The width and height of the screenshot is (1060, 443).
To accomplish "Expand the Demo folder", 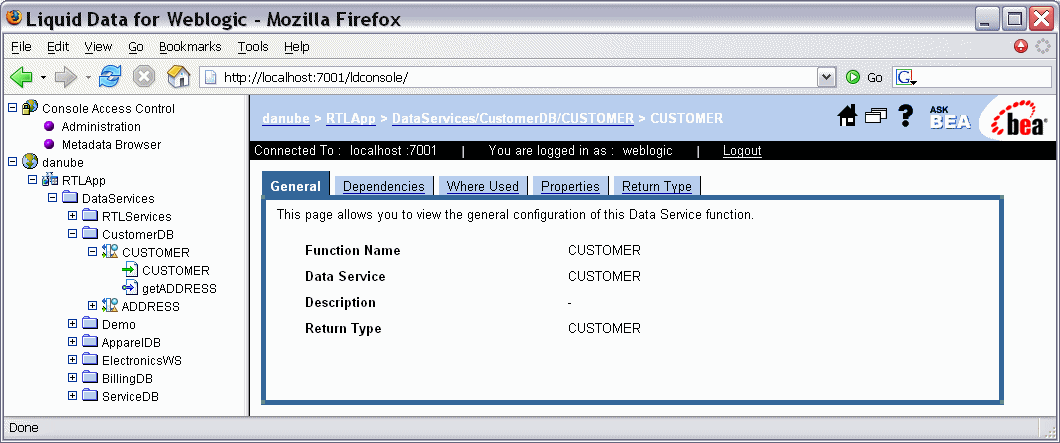I will point(72,324).
